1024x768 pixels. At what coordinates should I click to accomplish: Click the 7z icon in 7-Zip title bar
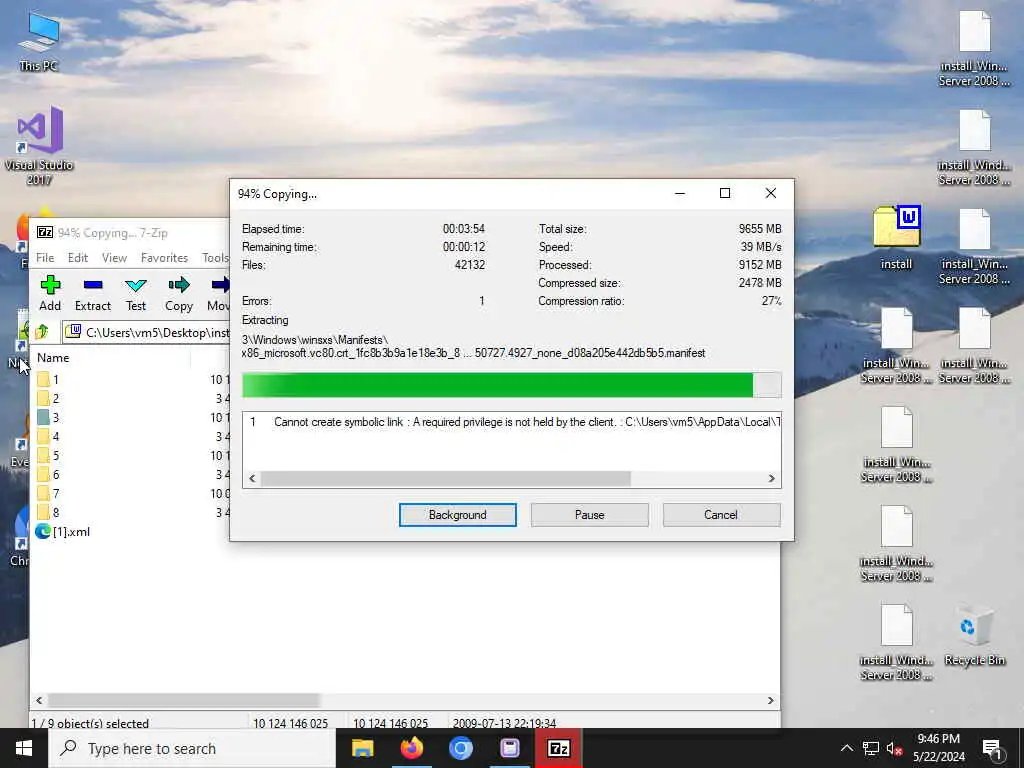pos(44,232)
